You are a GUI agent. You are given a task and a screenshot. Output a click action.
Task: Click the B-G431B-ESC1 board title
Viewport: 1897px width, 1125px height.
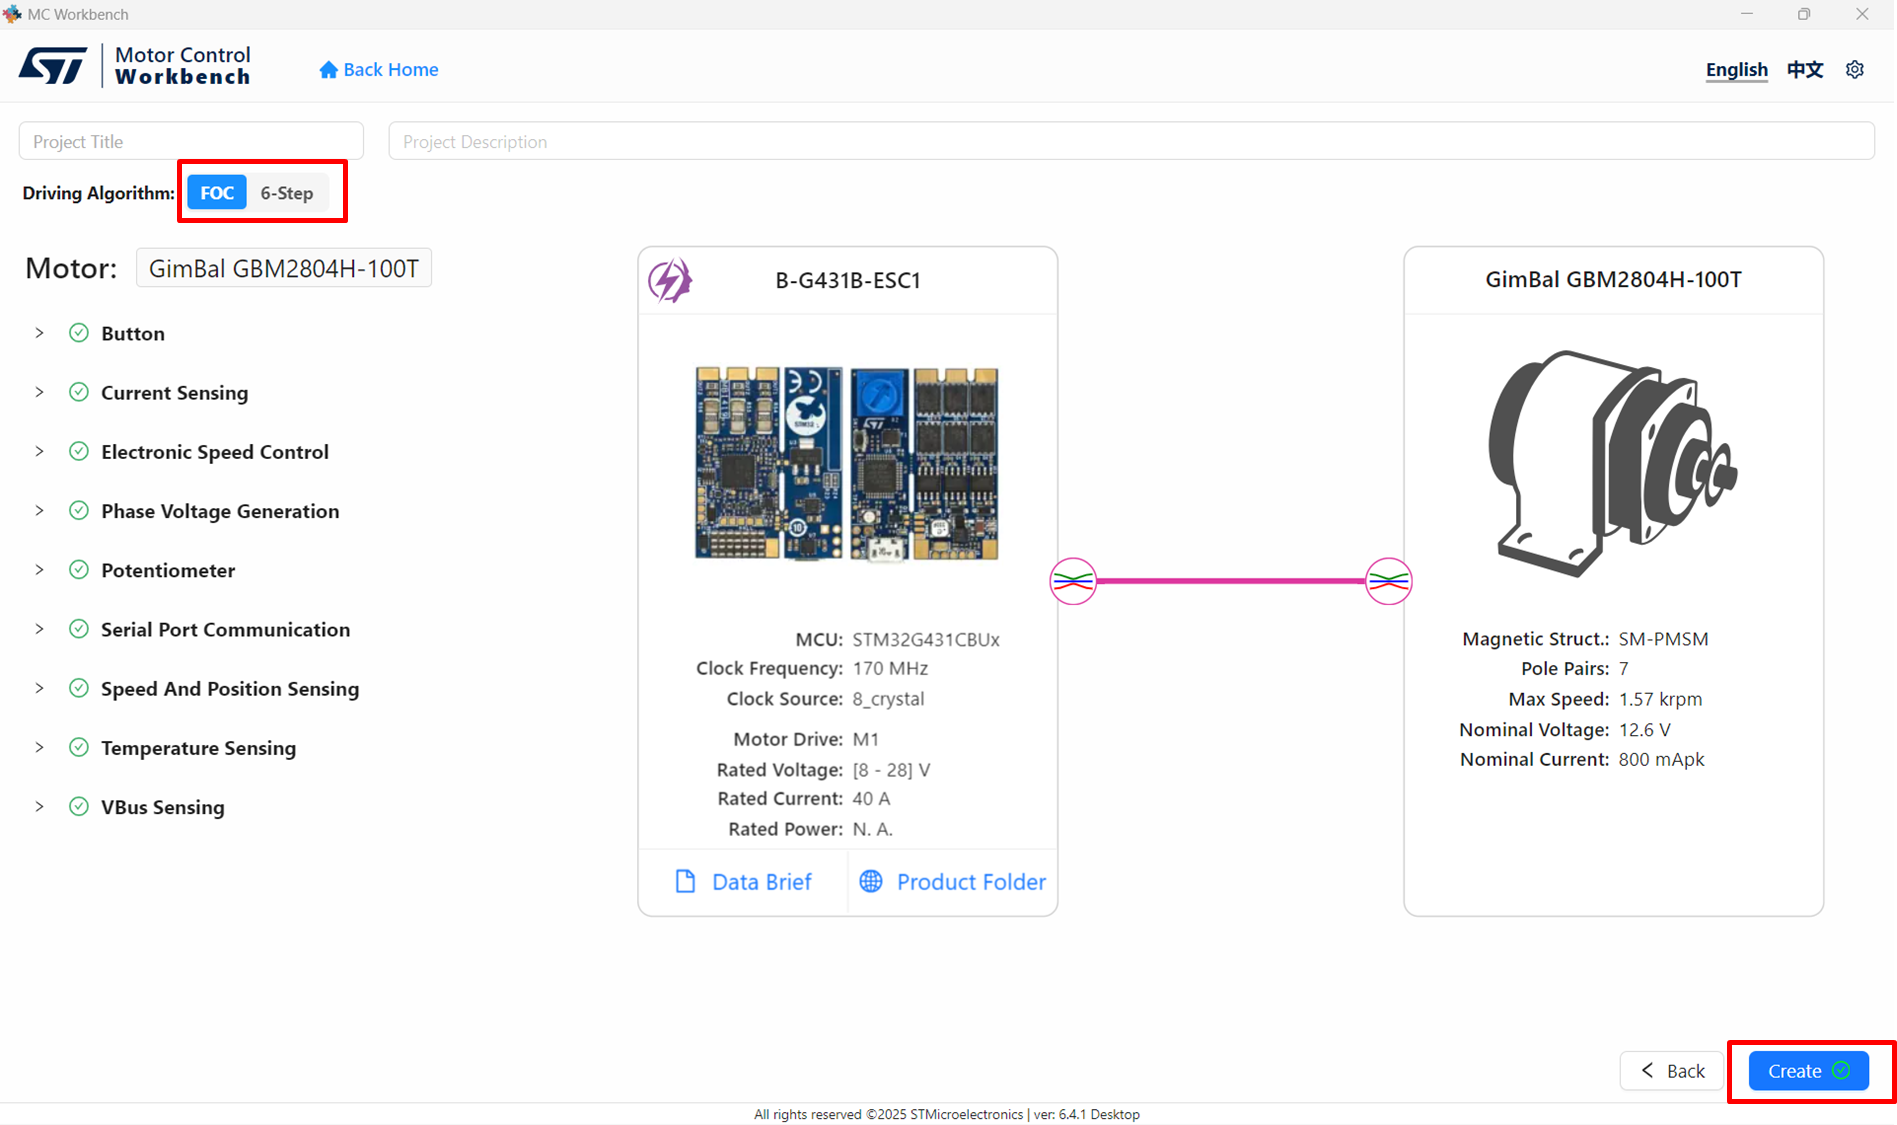pyautogui.click(x=848, y=280)
